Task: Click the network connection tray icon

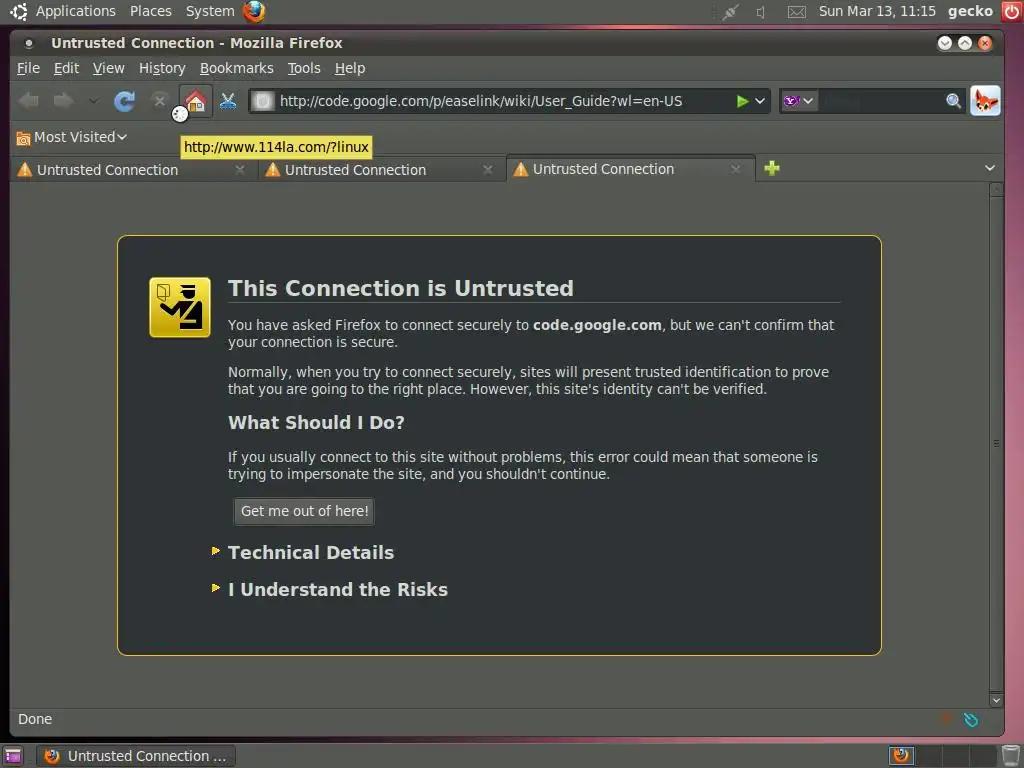Action: pyautogui.click(x=729, y=12)
